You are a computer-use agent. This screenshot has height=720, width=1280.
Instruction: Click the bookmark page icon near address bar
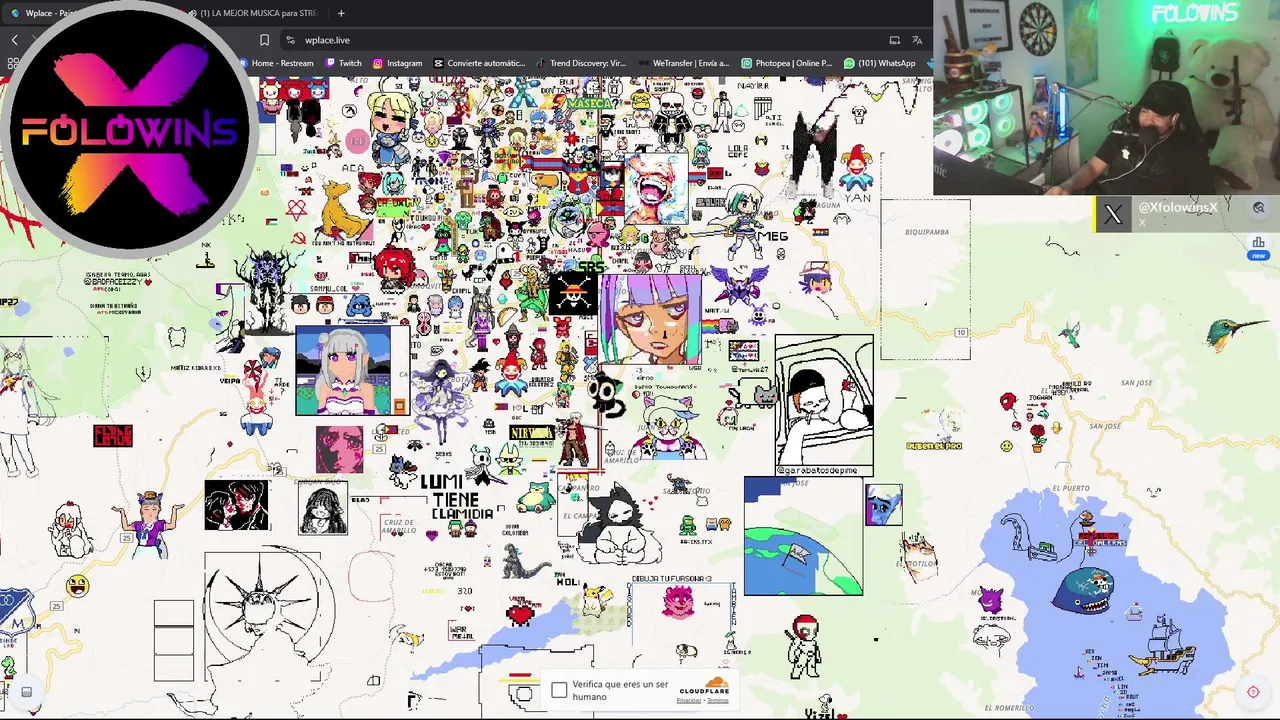tap(264, 40)
